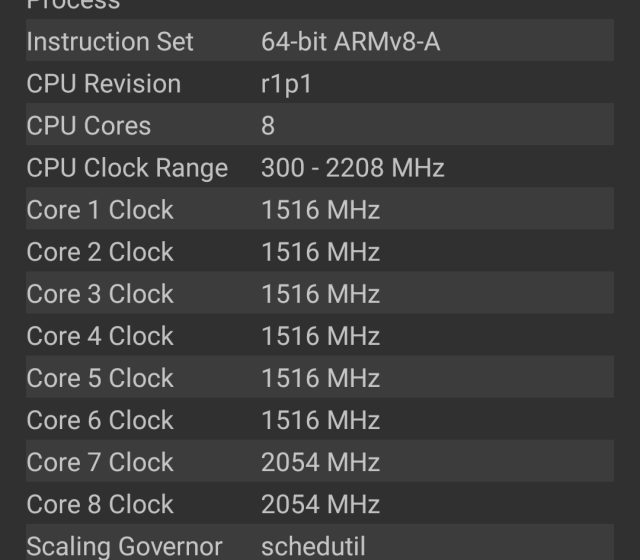Tap the Instruction Set row label
The width and height of the screenshot is (640, 560).
pos(110,42)
